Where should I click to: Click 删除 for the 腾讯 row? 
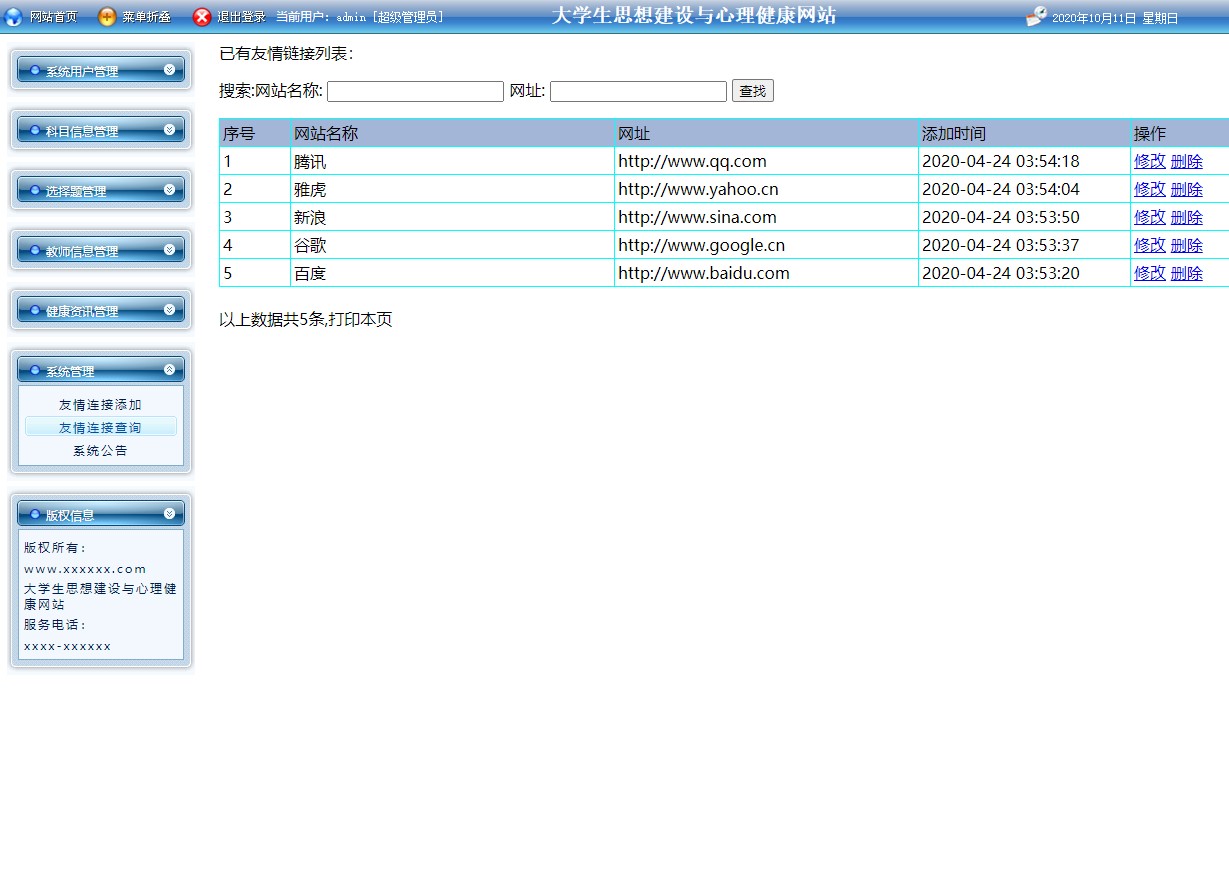click(1187, 161)
